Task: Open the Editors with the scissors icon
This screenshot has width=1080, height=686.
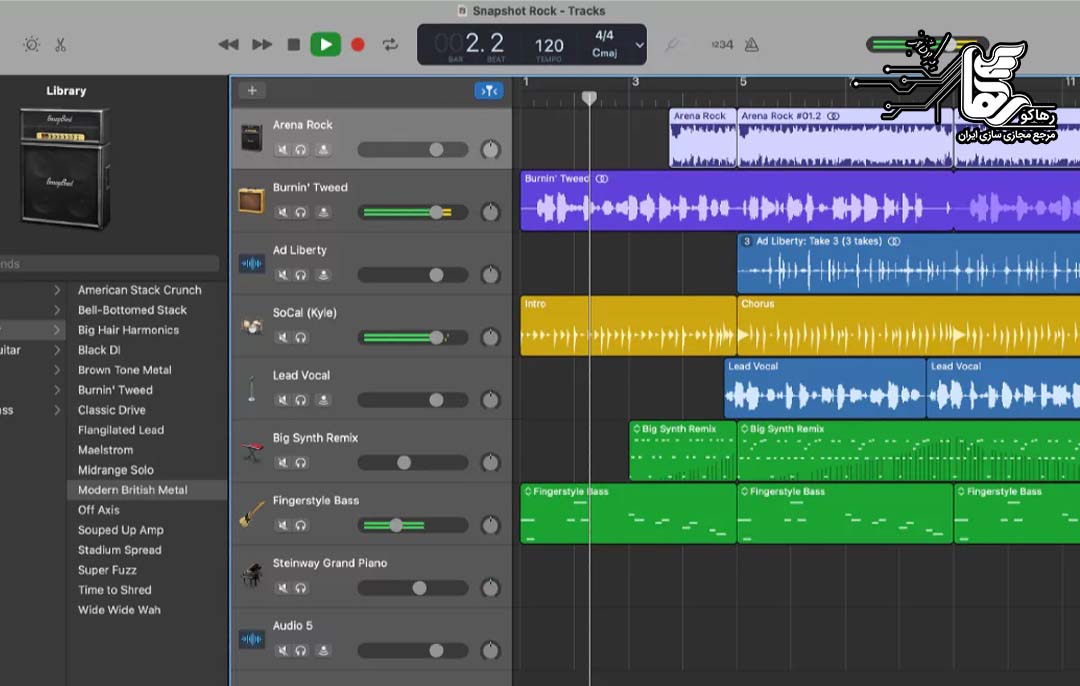Action: pyautogui.click(x=60, y=45)
